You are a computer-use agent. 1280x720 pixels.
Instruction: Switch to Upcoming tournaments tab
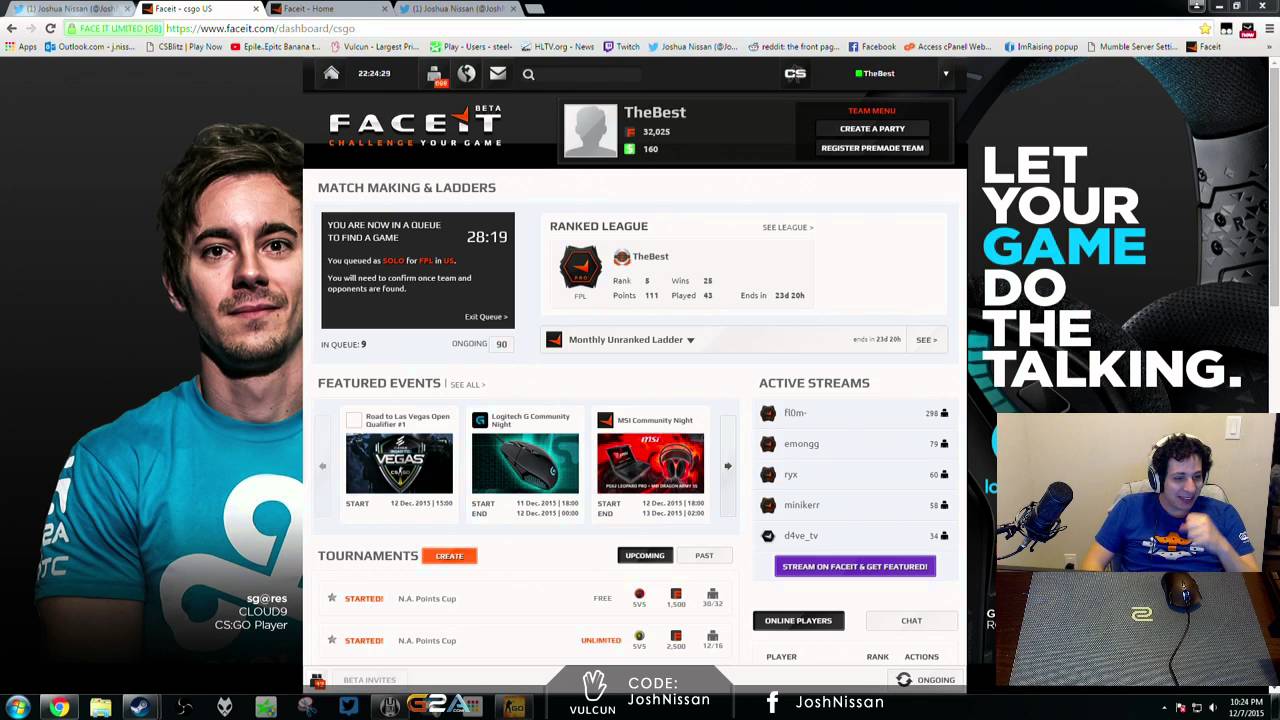pyautogui.click(x=644, y=556)
